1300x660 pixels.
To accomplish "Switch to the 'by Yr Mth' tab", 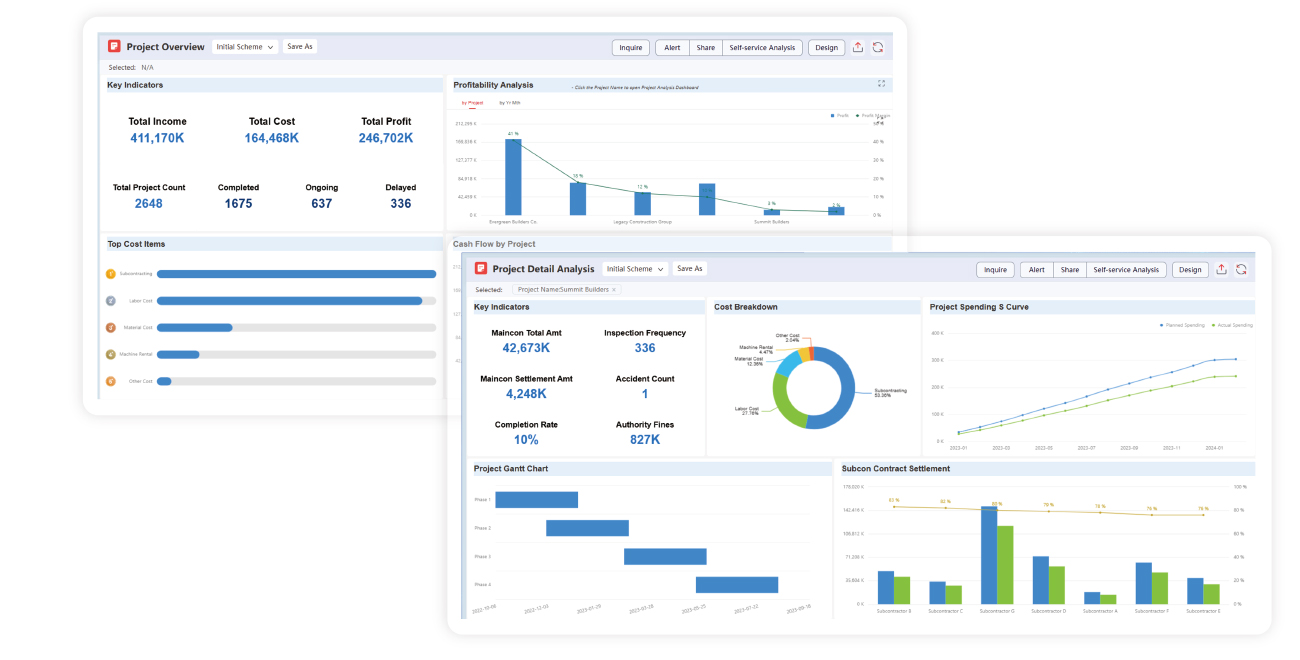I will 510,103.
